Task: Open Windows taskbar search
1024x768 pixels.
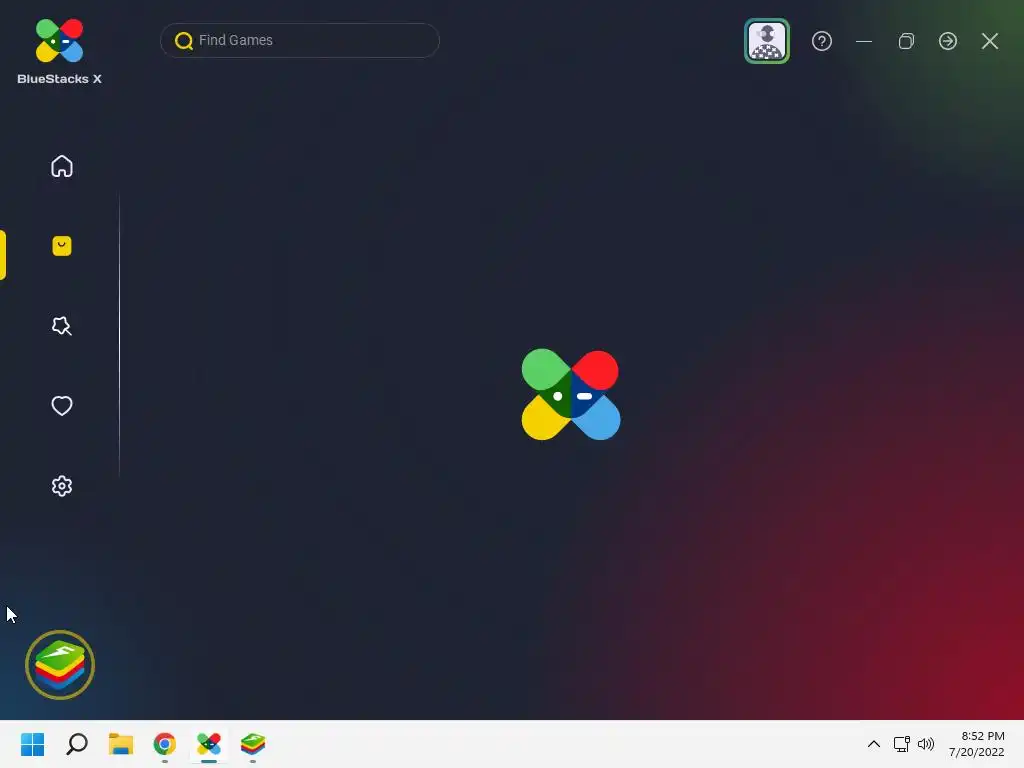Action: (77, 744)
